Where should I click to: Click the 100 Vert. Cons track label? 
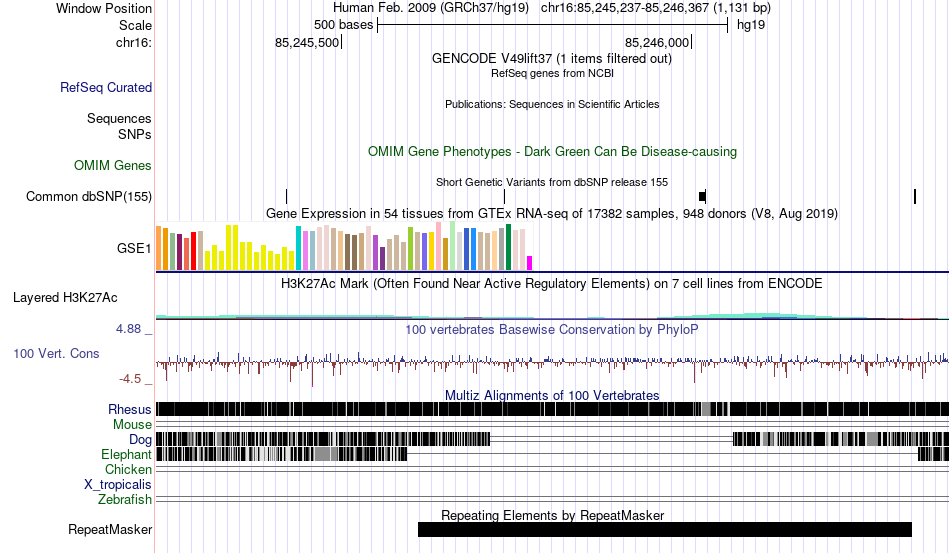(56, 353)
